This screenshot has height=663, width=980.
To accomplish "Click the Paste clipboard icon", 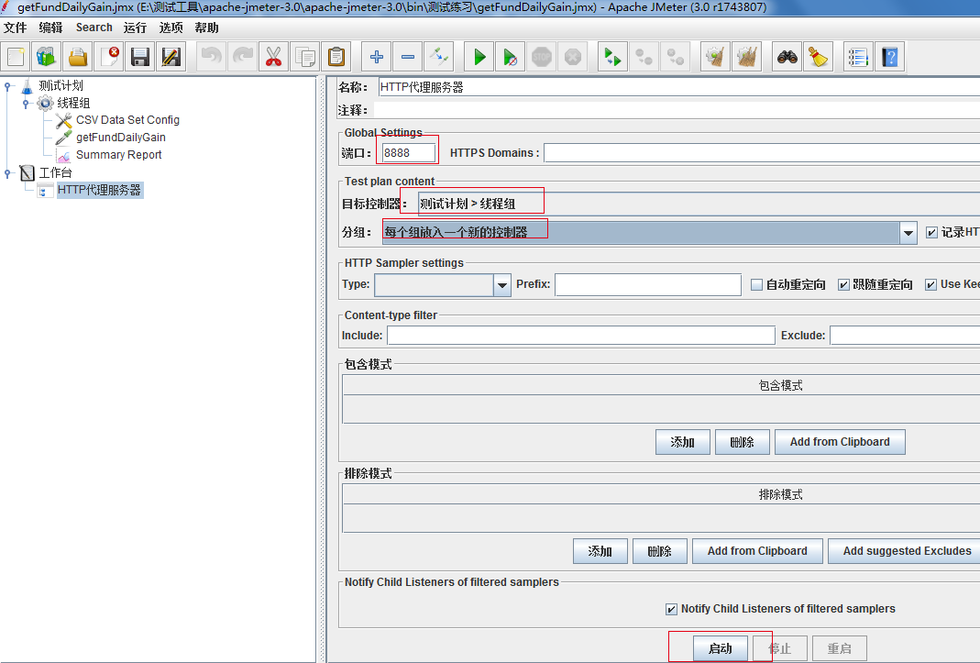I will tap(336, 57).
